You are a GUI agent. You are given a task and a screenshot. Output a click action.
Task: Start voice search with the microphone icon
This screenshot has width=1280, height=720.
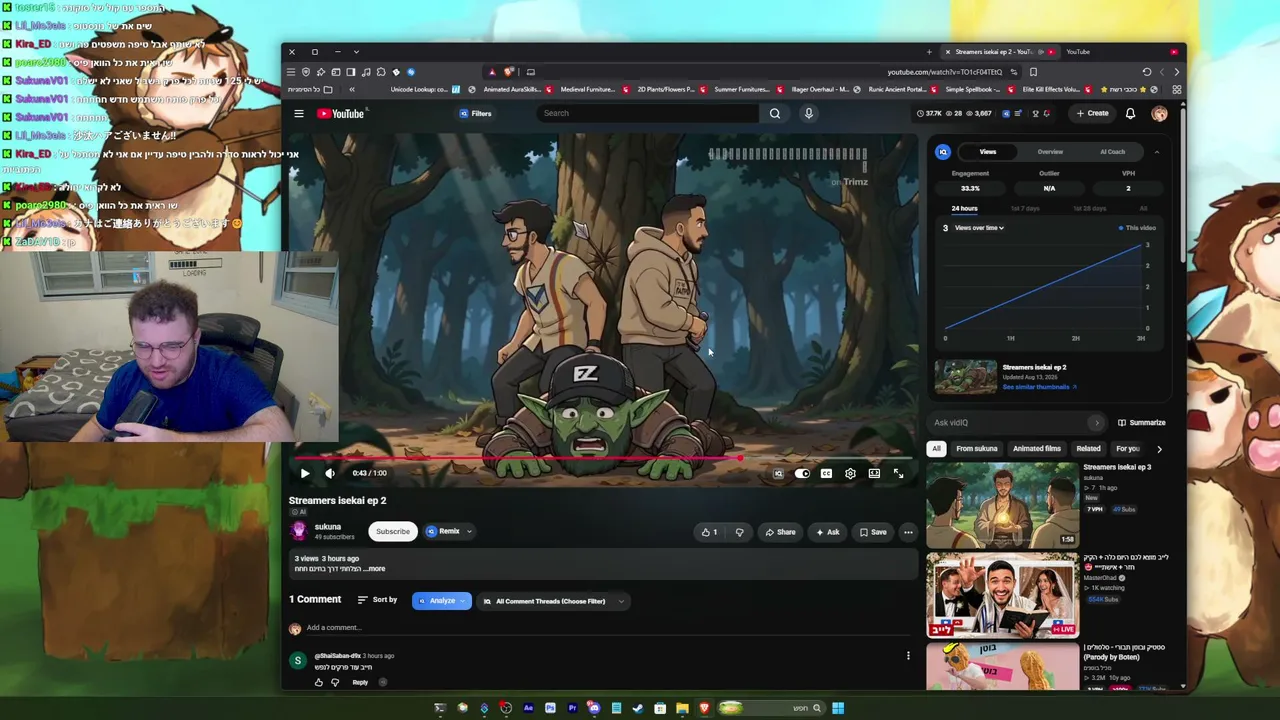click(x=809, y=113)
